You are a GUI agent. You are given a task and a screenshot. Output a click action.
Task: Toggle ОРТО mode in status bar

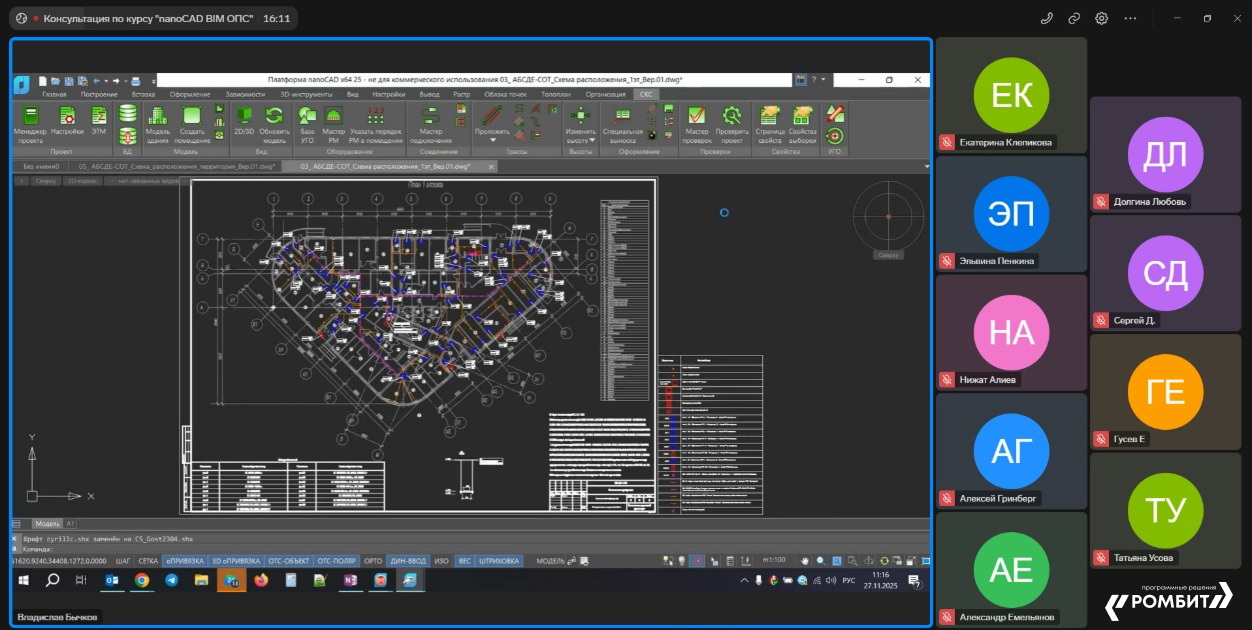point(373,561)
